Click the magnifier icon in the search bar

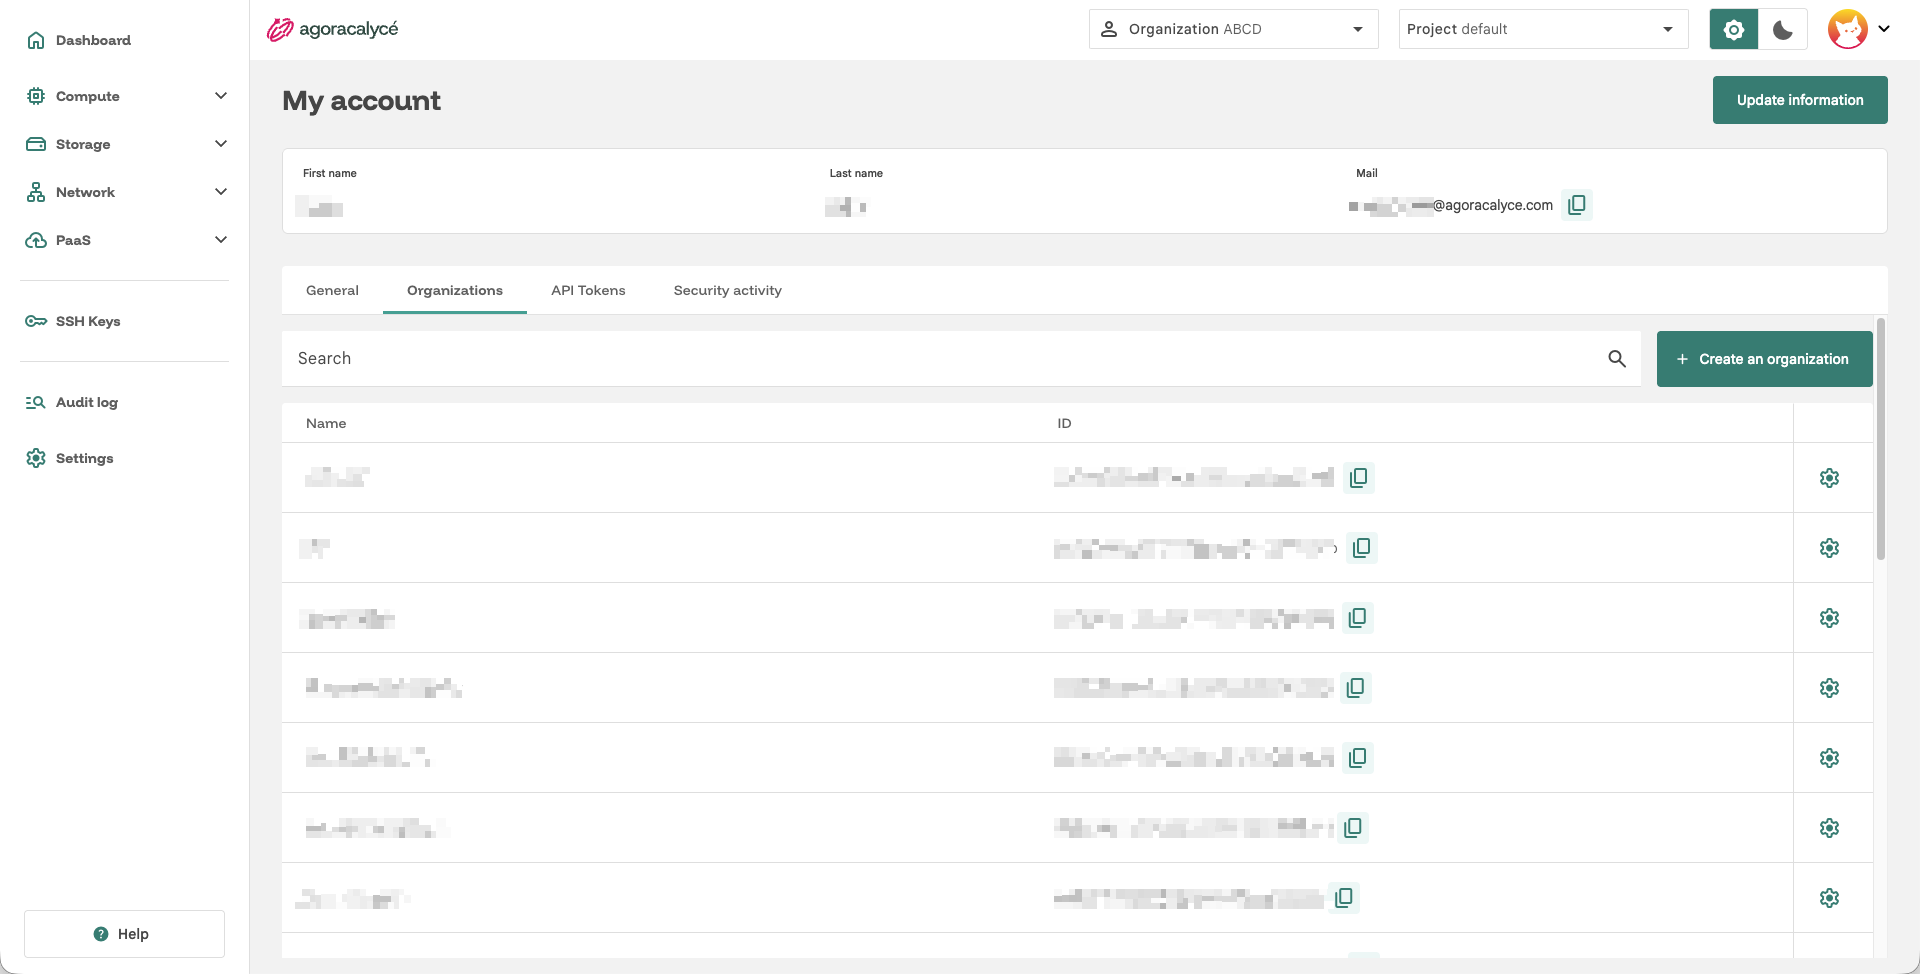click(x=1617, y=359)
